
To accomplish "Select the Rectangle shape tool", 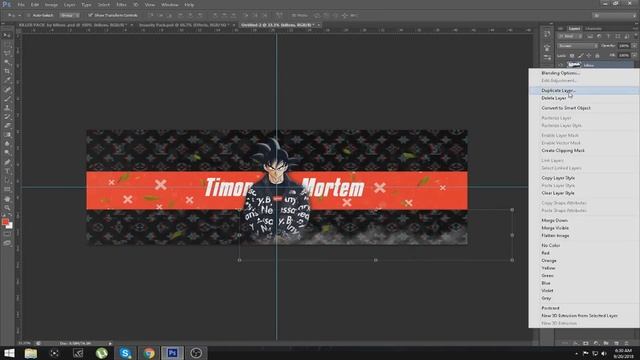I will point(7,189).
